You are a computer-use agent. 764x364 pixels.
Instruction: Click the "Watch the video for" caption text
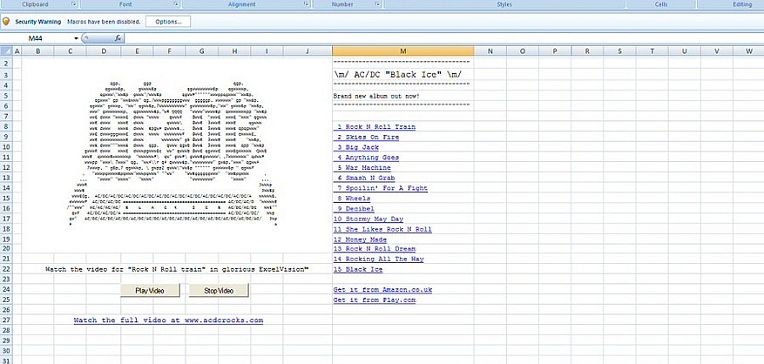(177, 269)
